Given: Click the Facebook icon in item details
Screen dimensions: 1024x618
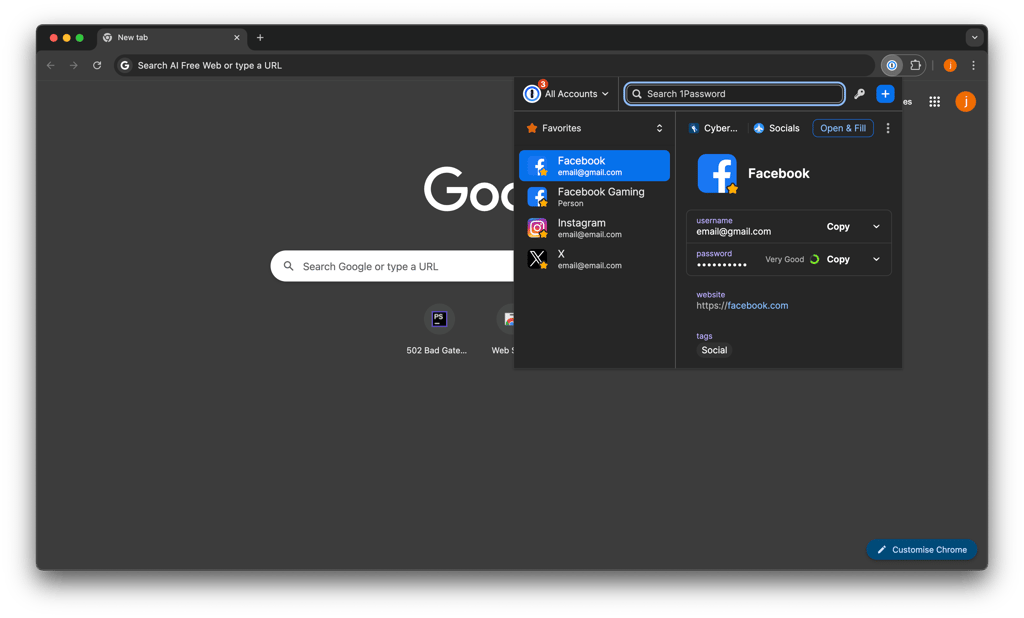Looking at the screenshot, I should 717,174.
